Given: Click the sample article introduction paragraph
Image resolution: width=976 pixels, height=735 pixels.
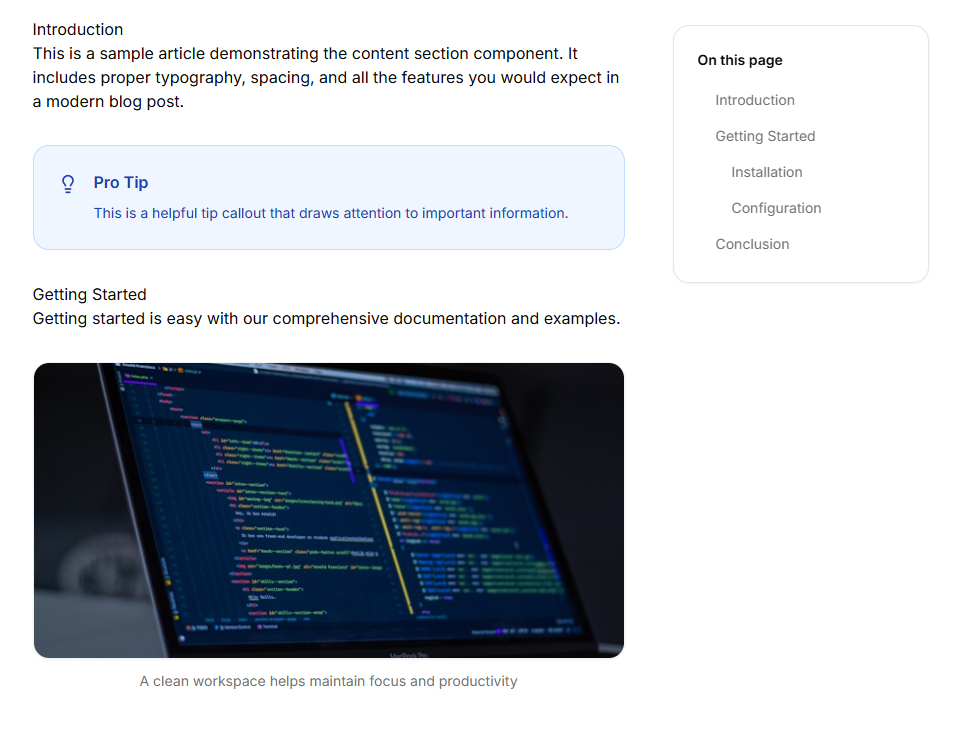Looking at the screenshot, I should (325, 78).
